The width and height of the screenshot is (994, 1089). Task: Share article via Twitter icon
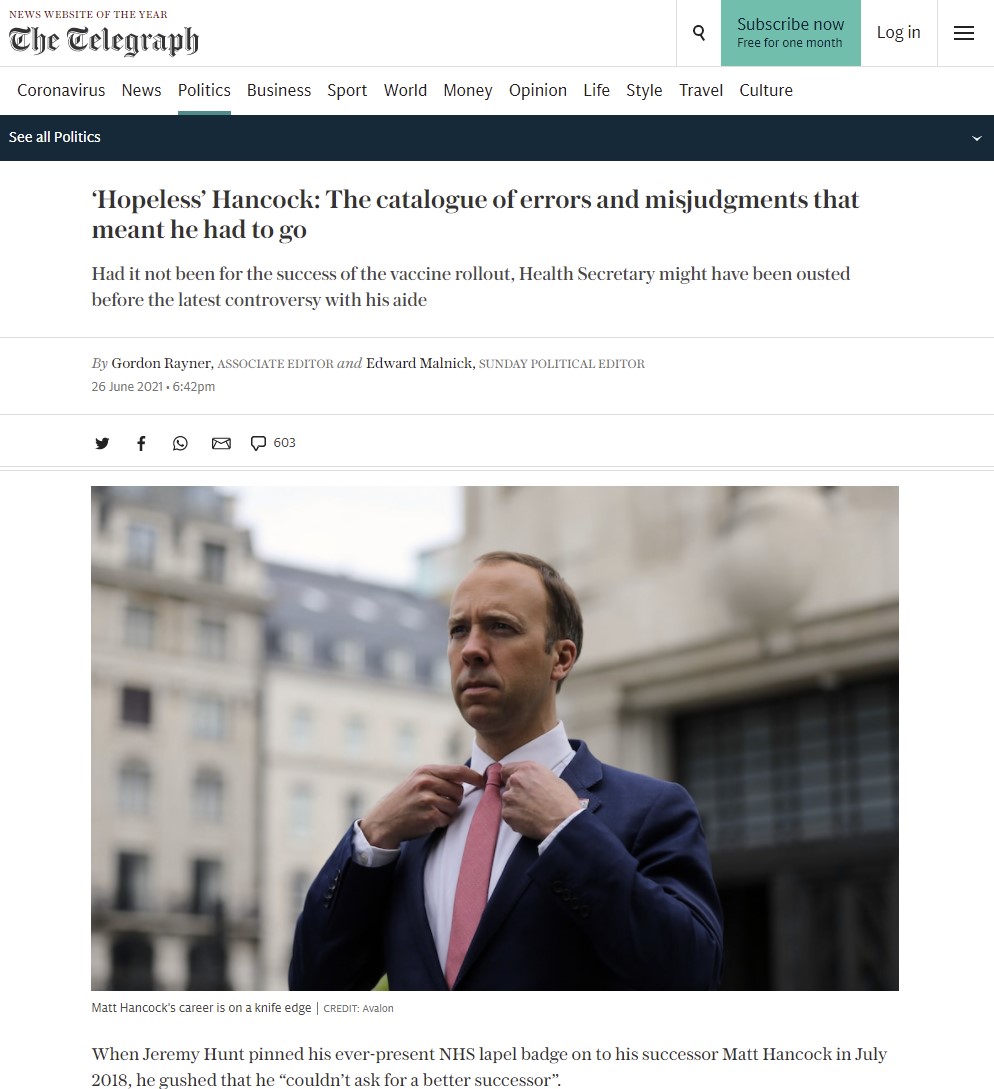[102, 443]
